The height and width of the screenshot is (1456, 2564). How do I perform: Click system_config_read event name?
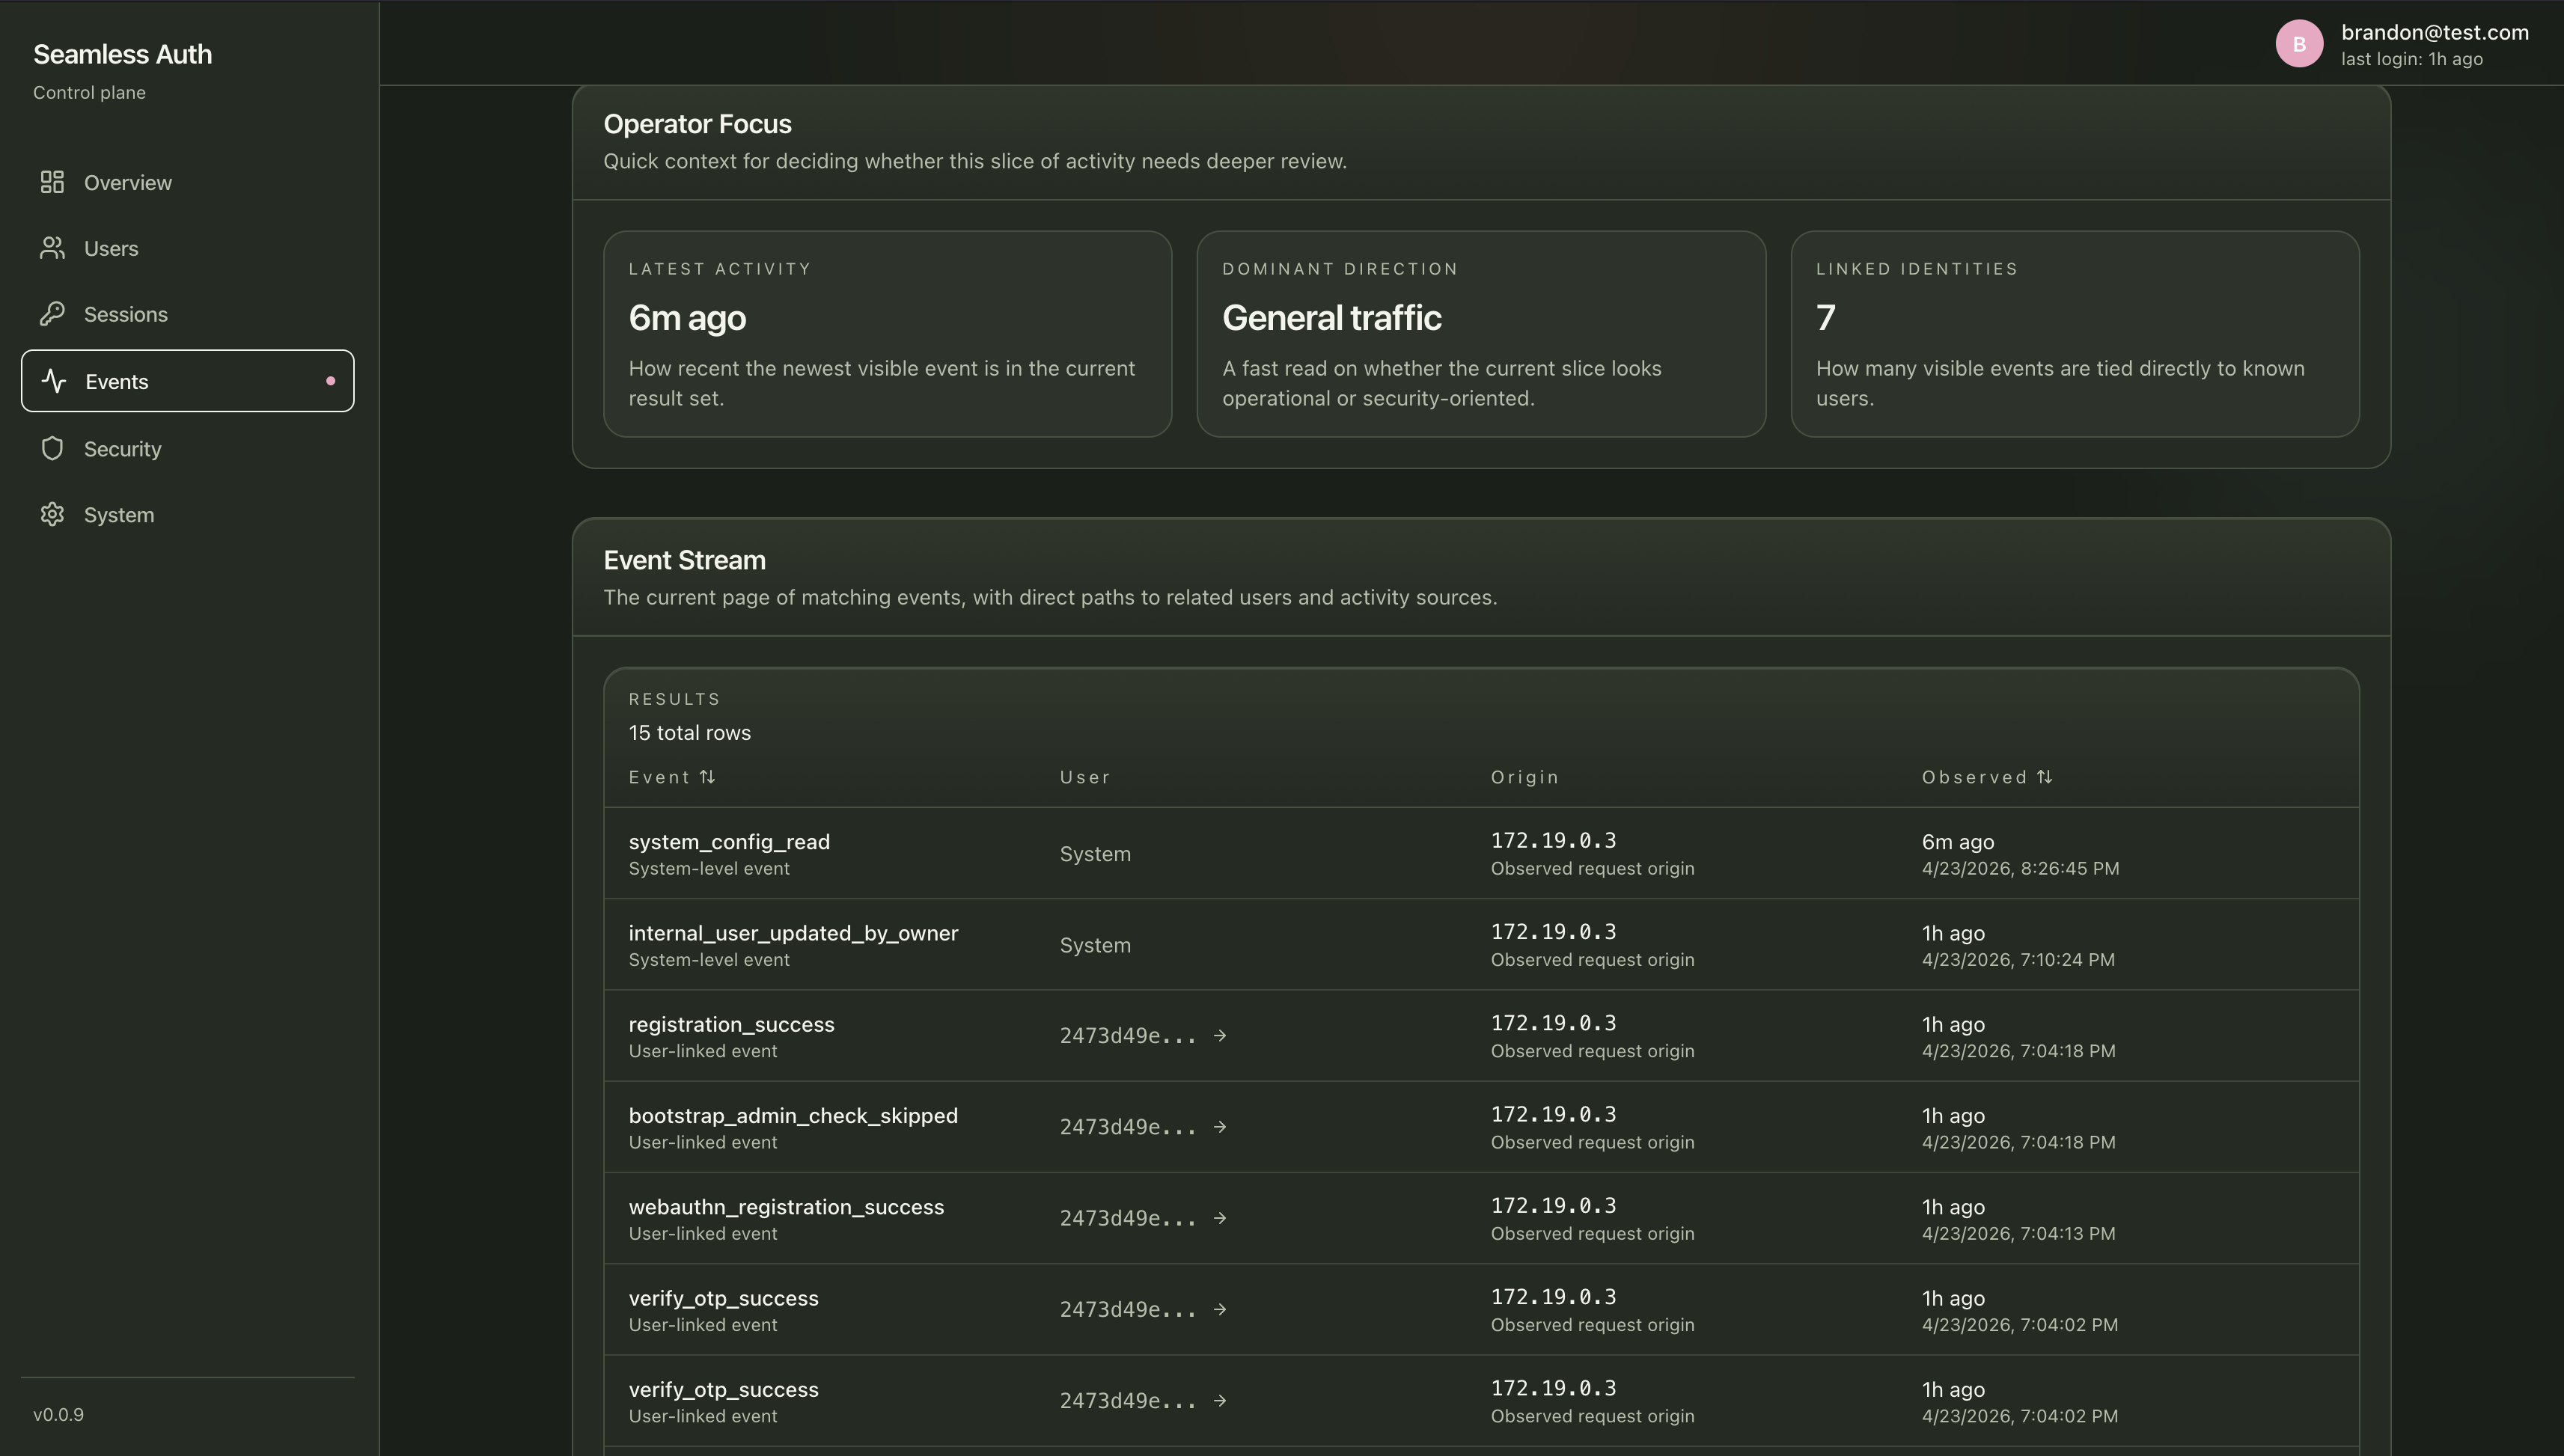pos(729,842)
